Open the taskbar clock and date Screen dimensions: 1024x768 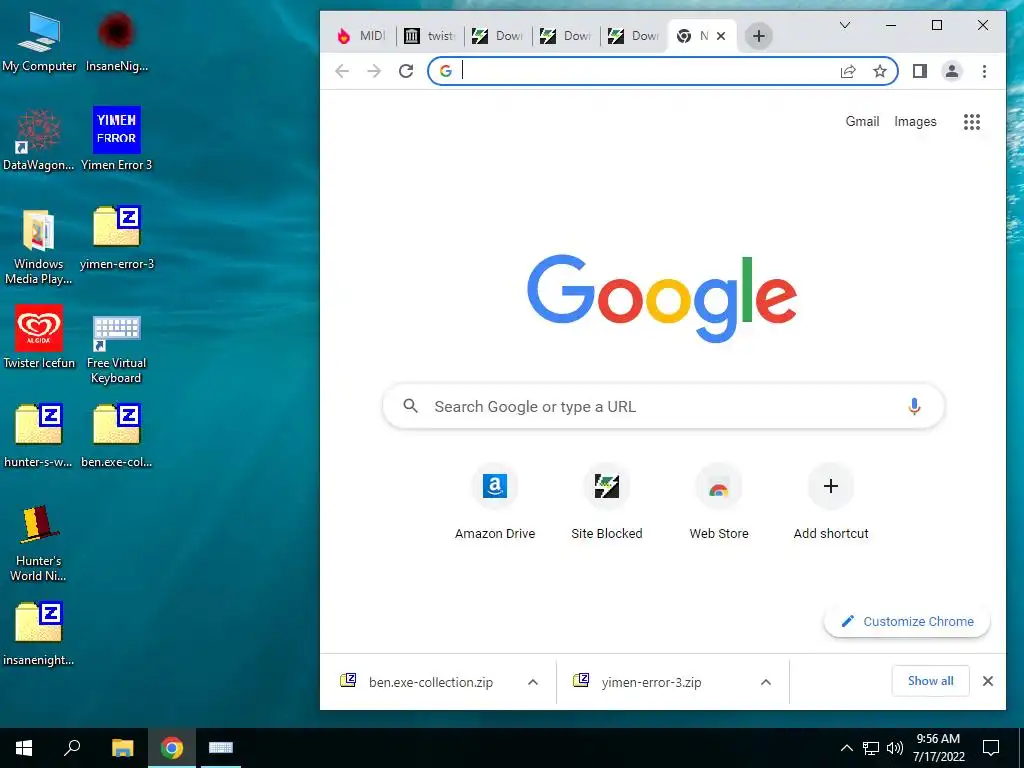938,748
